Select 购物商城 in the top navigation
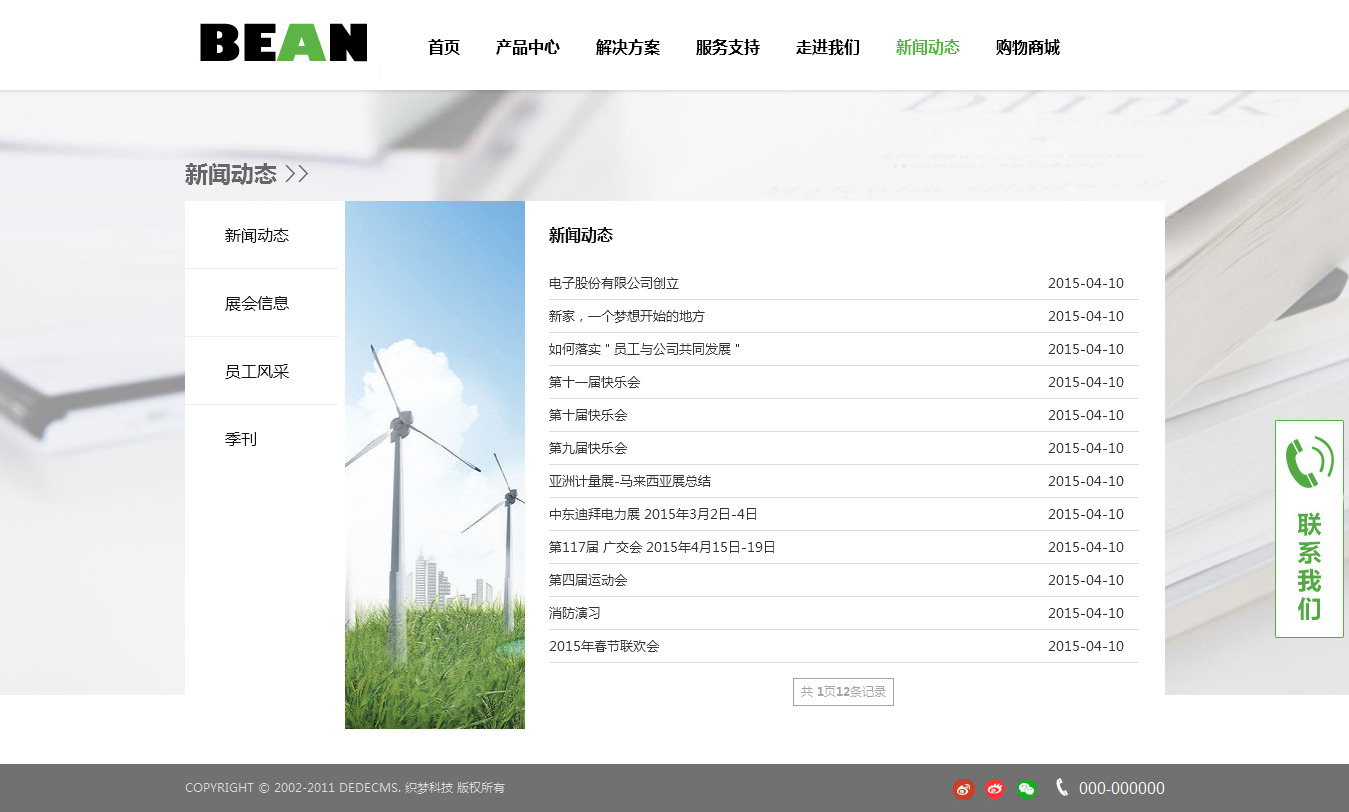 tap(1027, 47)
